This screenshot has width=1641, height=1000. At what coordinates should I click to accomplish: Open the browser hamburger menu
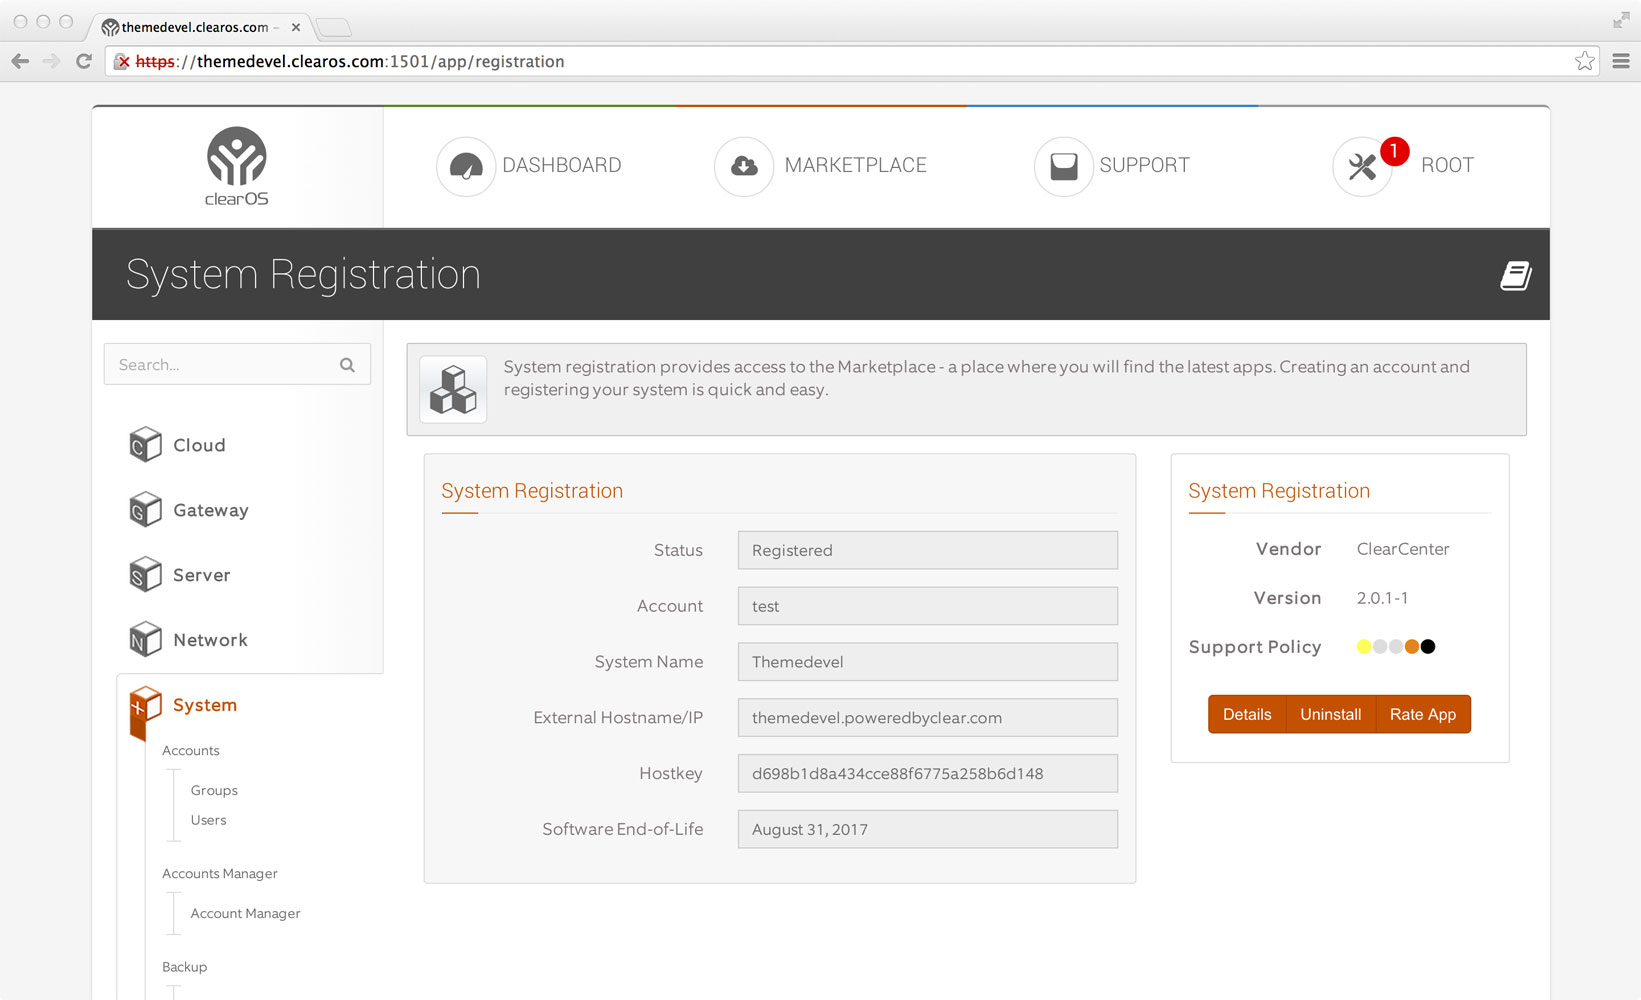(1621, 61)
